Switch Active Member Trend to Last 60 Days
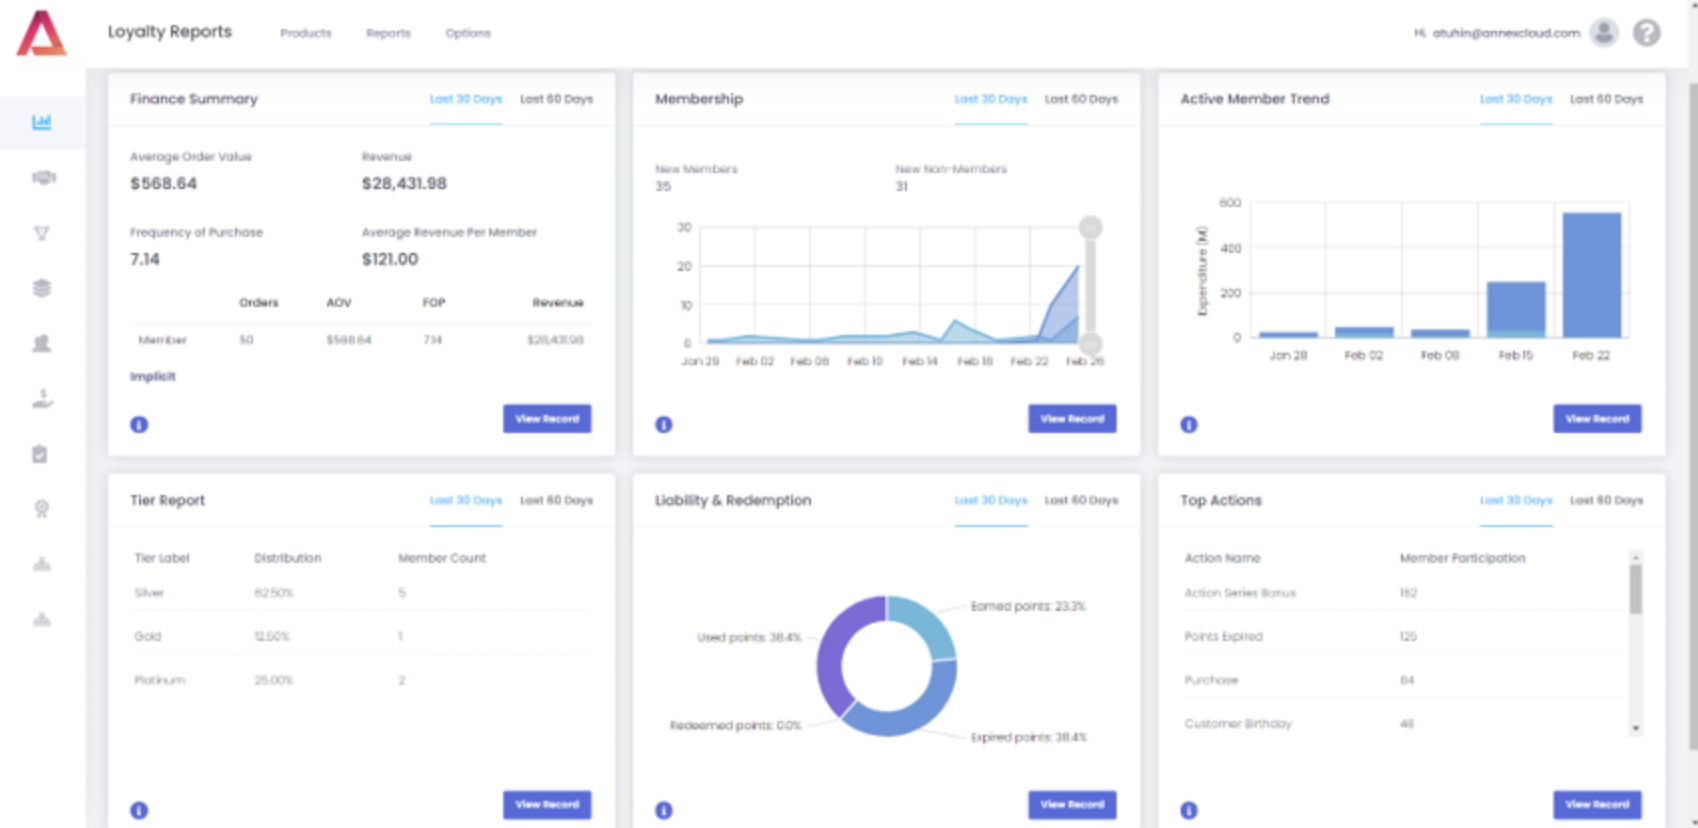The height and width of the screenshot is (828, 1698). tap(1607, 99)
